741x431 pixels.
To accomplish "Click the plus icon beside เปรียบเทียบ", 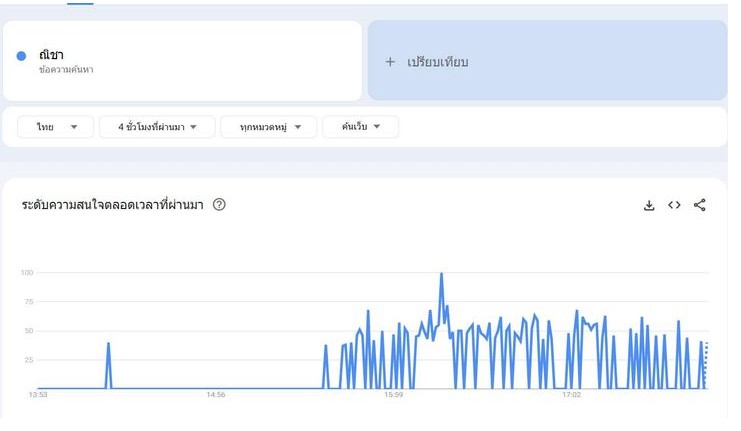I will [x=390, y=62].
